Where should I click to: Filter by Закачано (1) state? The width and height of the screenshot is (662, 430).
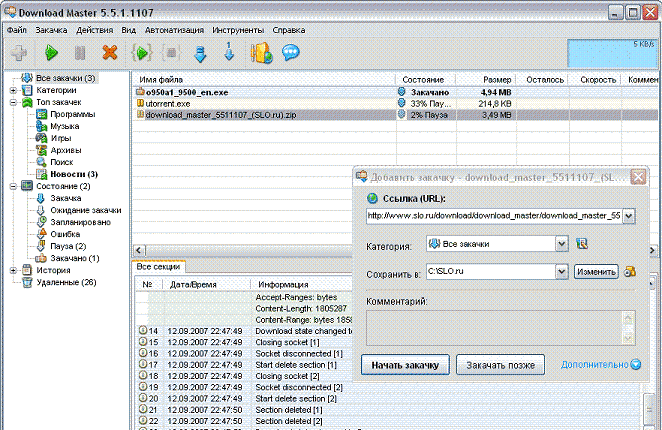75,258
